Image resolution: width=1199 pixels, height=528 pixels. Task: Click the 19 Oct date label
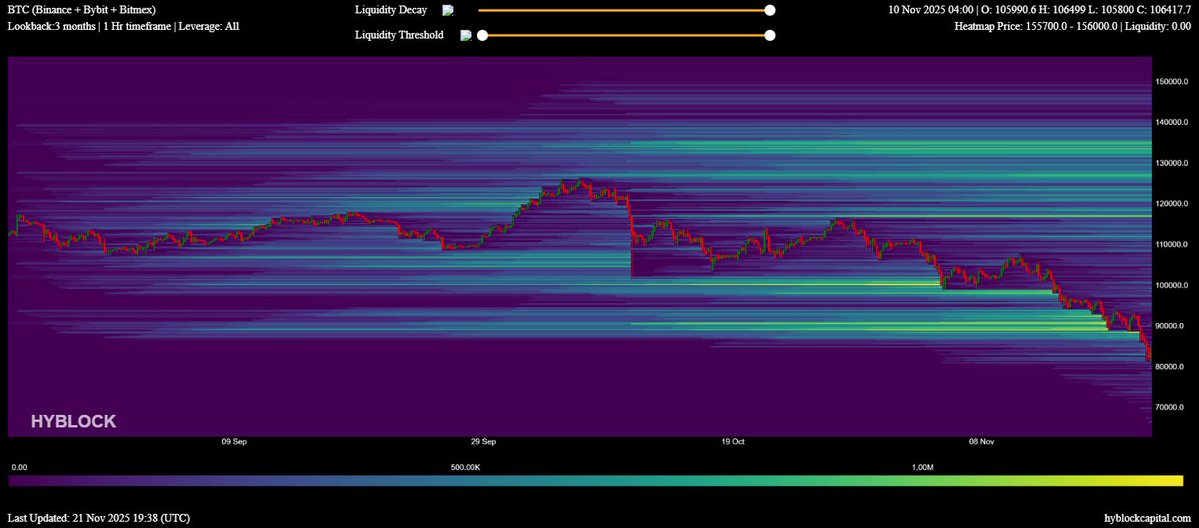point(733,442)
